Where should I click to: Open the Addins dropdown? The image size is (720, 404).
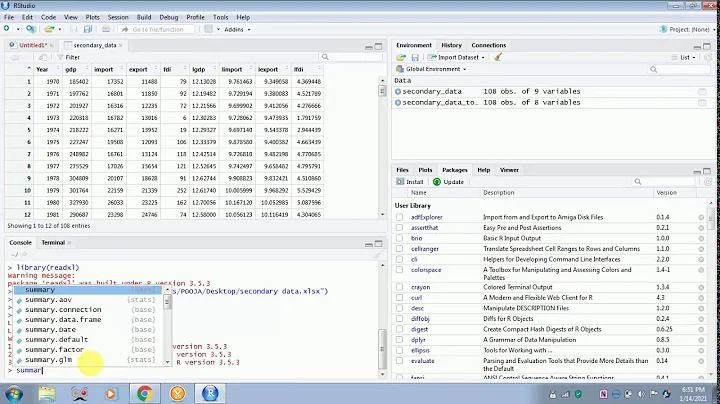237,29
